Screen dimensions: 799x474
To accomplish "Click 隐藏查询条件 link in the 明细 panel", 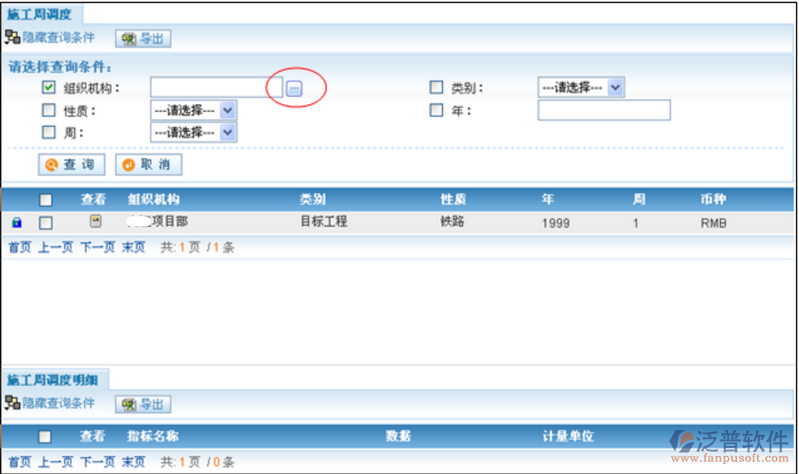I will 58,403.
